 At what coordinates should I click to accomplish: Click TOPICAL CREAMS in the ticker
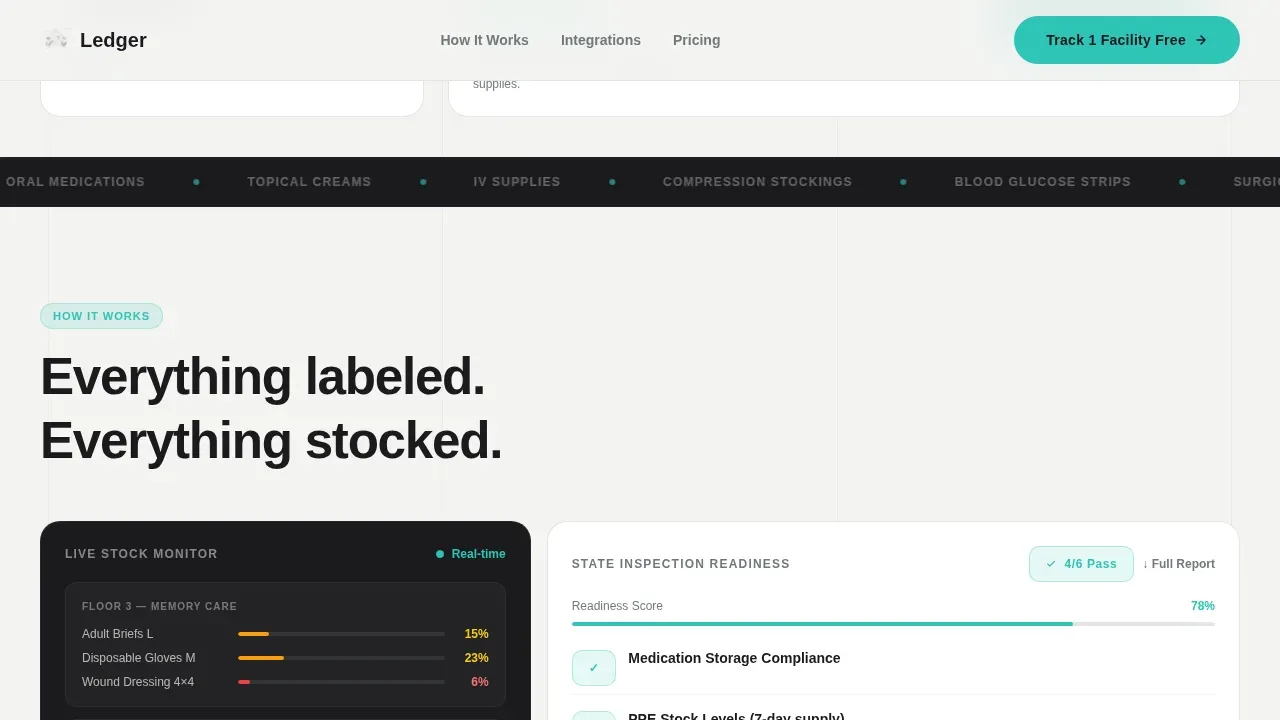pyautogui.click(x=309, y=182)
